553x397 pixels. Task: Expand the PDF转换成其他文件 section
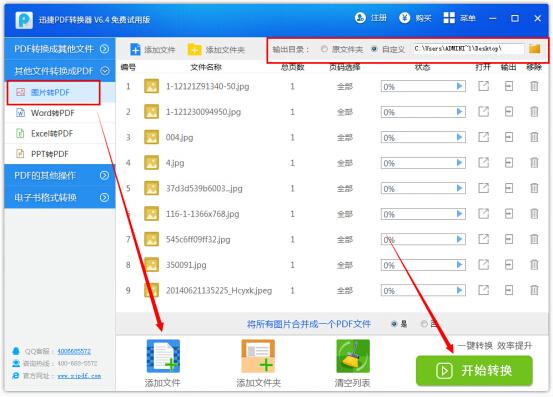point(60,49)
